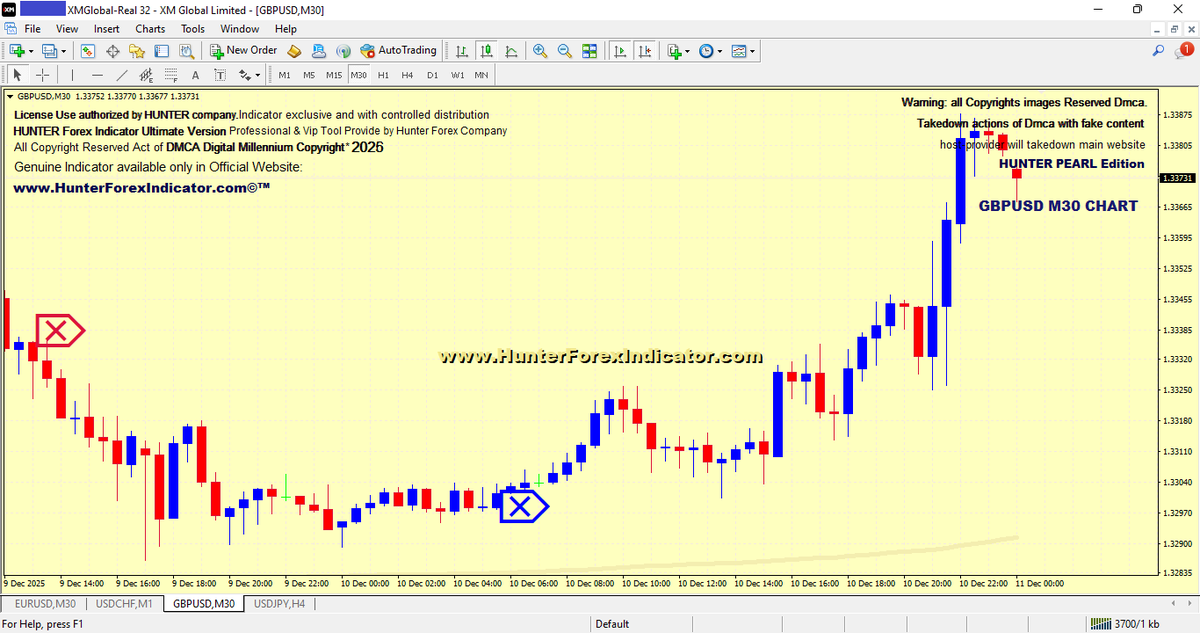Viewport: 1200px width, 633px height.
Task: Expand the Profiles dropdown arrow
Action: click(64, 50)
